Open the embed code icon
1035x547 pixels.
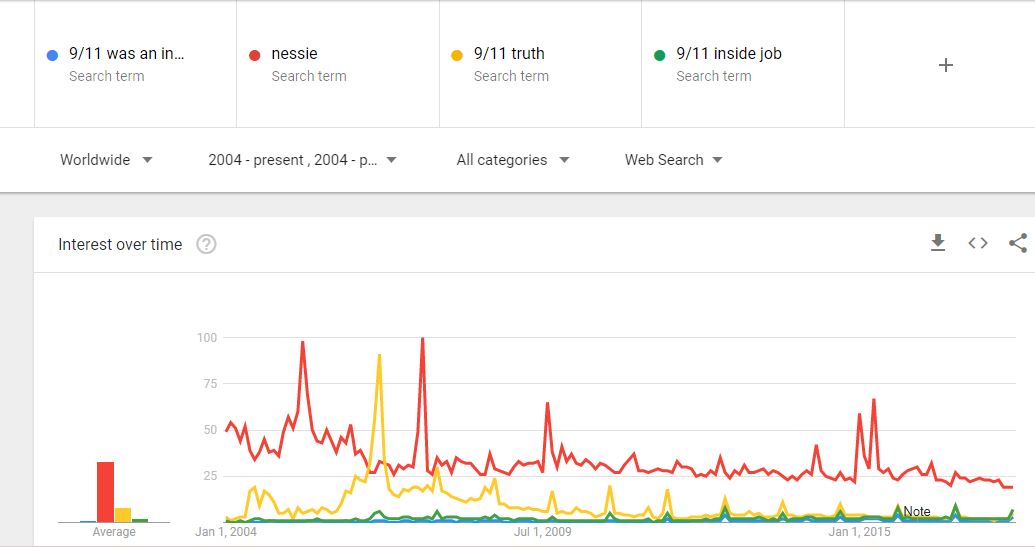(x=978, y=243)
